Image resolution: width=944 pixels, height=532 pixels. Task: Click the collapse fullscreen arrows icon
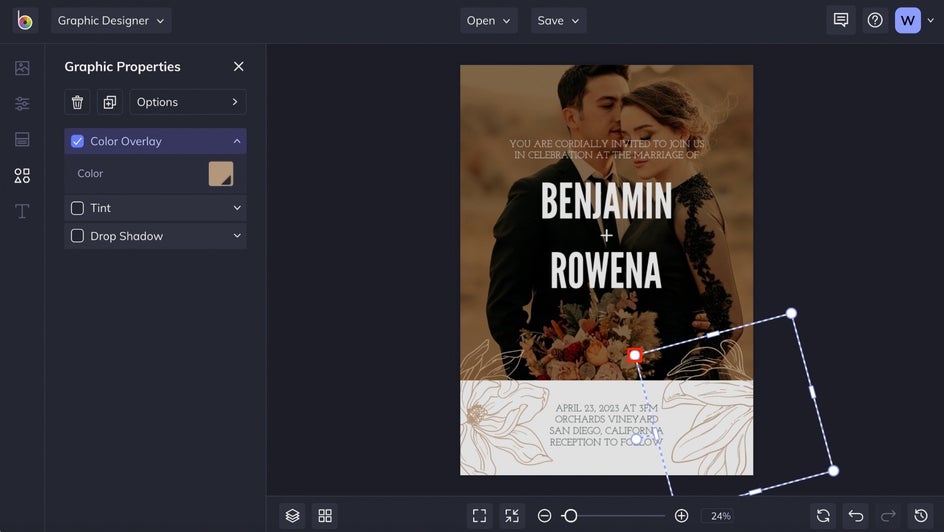tap(512, 516)
